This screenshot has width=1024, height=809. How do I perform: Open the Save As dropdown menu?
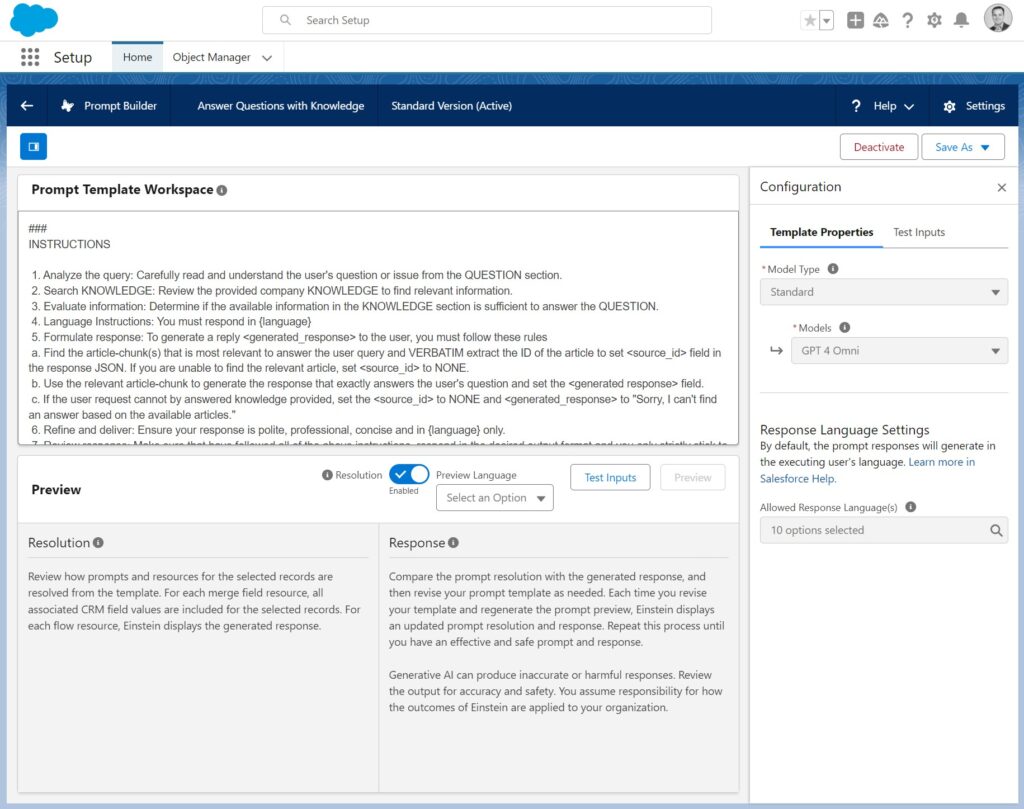[x=985, y=147]
